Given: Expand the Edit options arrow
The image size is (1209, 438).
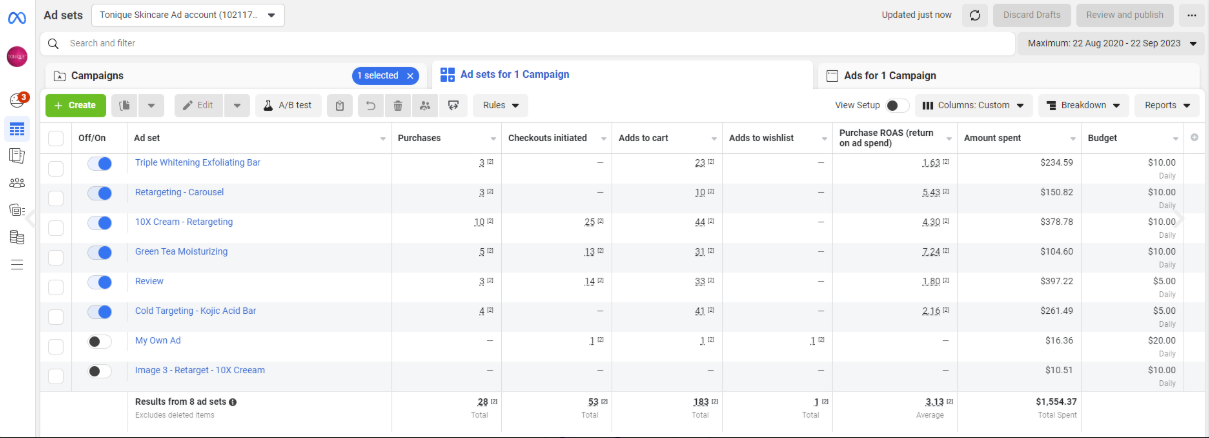Looking at the screenshot, I should click(x=237, y=105).
